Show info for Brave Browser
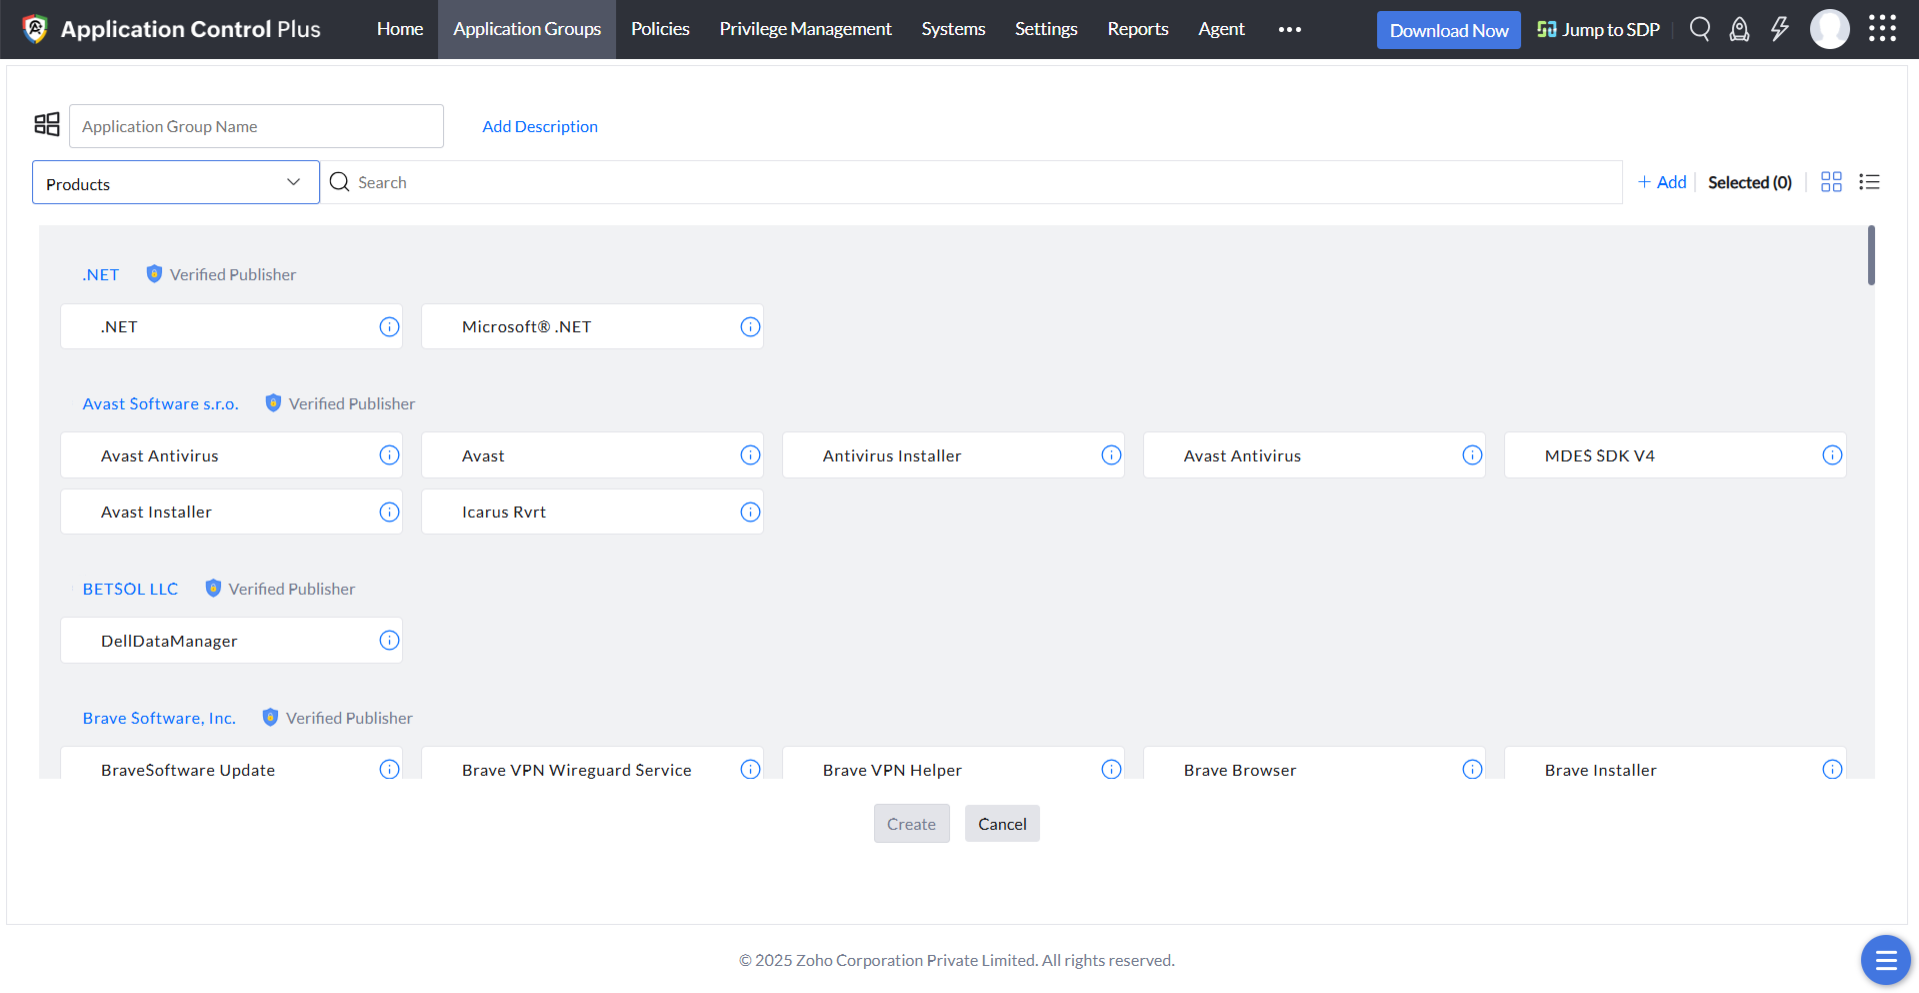Viewport: 1919px width, 993px height. [x=1472, y=769]
